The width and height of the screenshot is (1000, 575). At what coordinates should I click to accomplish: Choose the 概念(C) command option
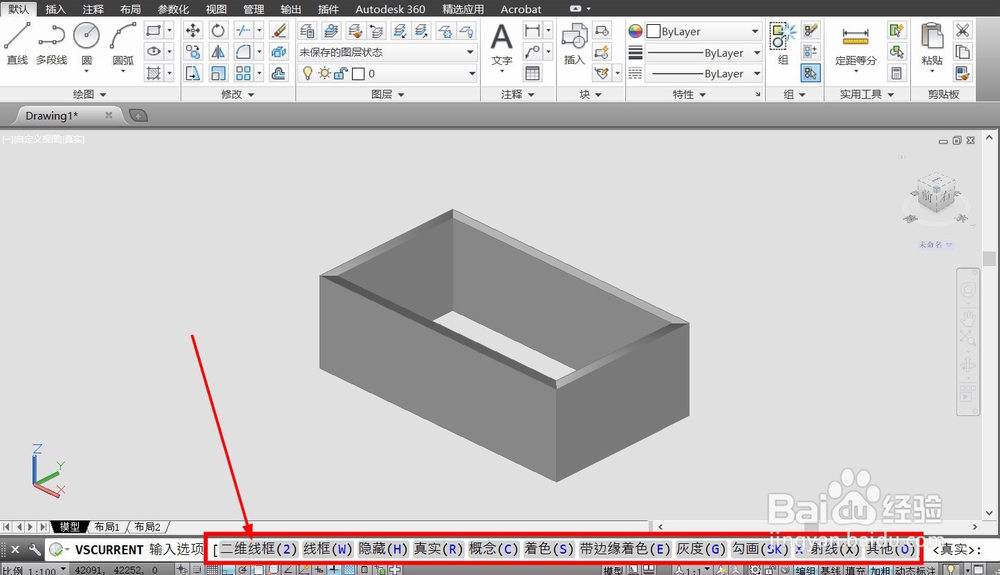tap(493, 549)
